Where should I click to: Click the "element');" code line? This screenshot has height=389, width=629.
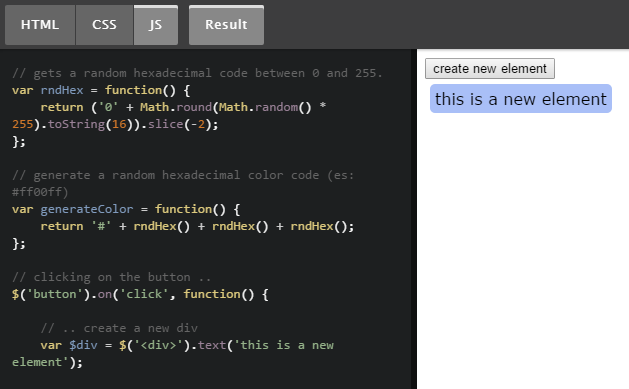pyautogui.click(x=47, y=362)
